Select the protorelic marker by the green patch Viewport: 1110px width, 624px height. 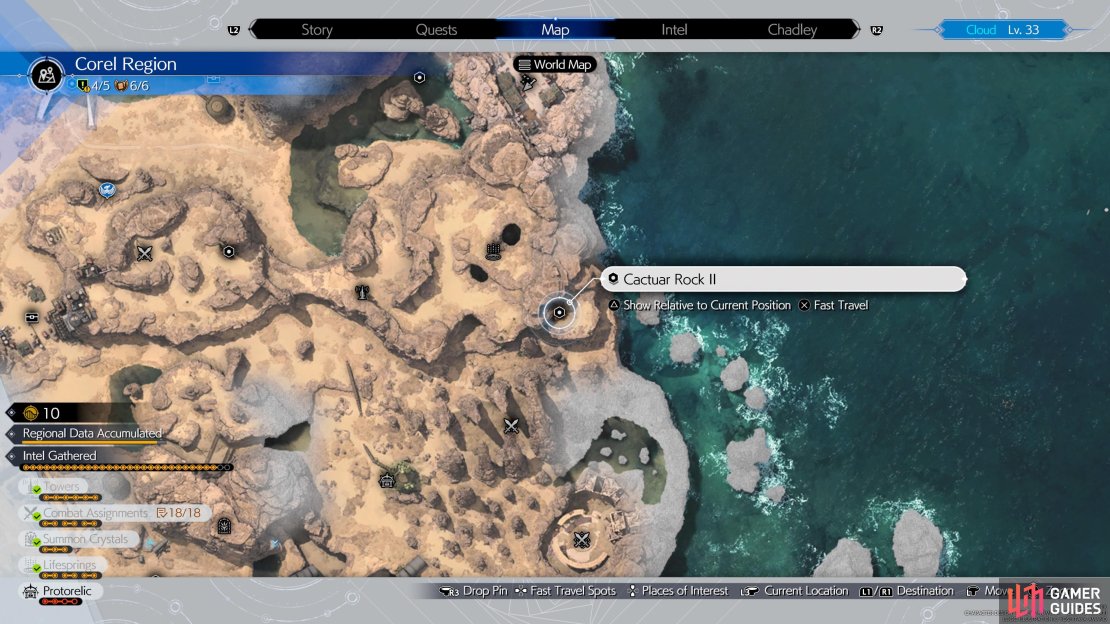coord(387,481)
